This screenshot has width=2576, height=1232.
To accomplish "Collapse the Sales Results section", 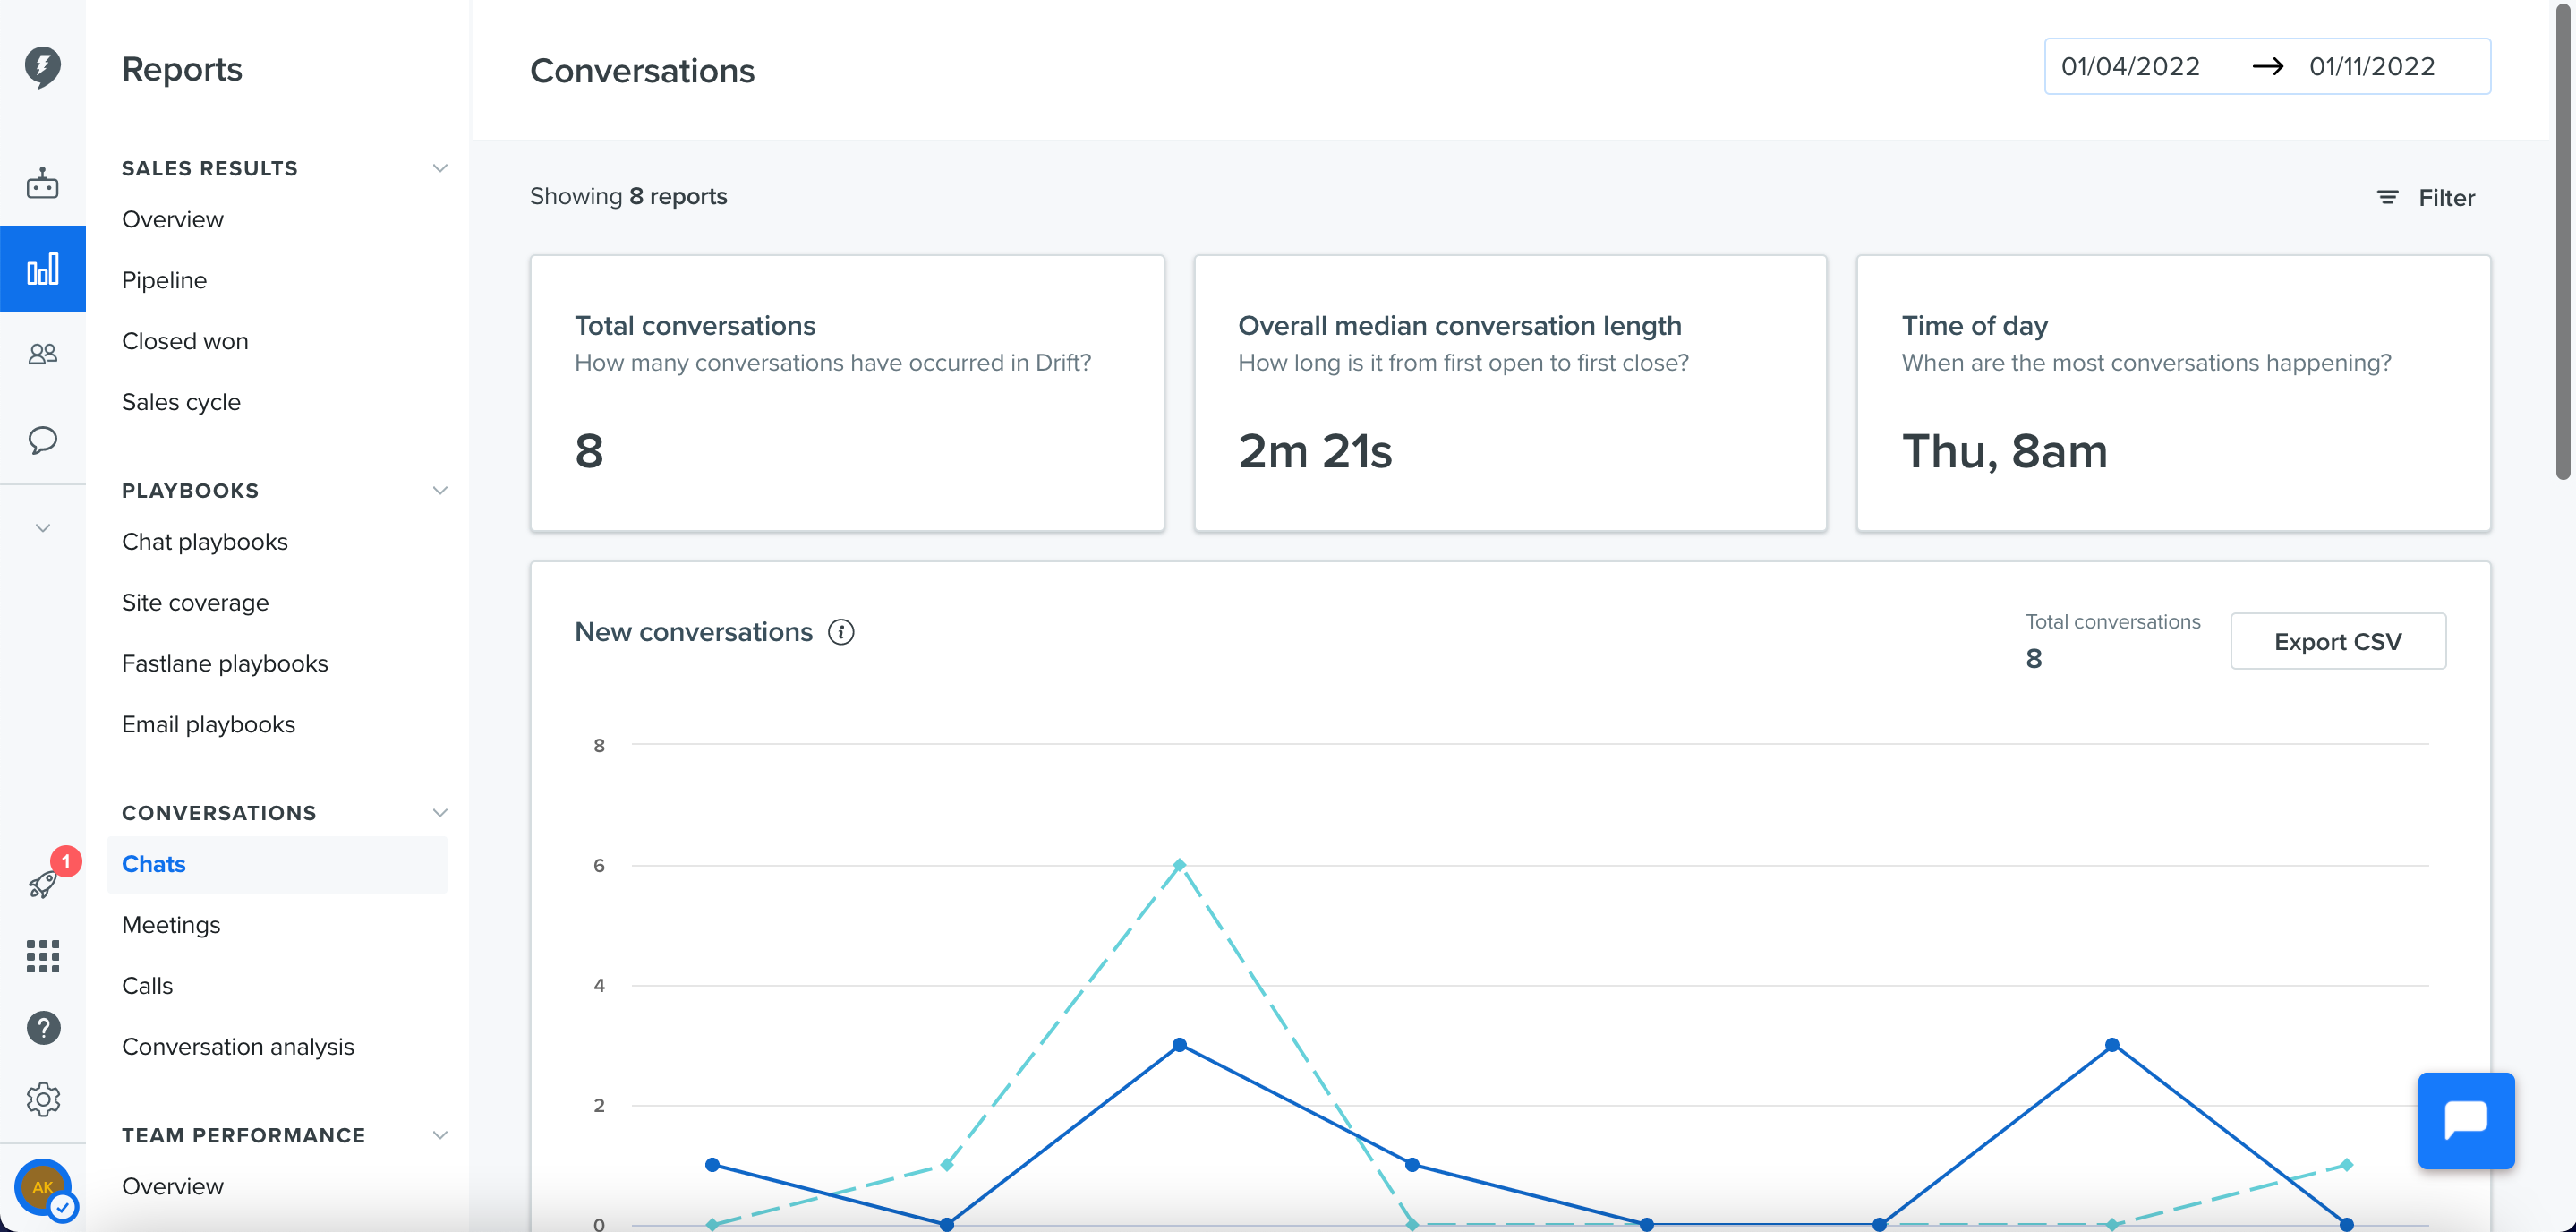I will pyautogui.click(x=439, y=168).
